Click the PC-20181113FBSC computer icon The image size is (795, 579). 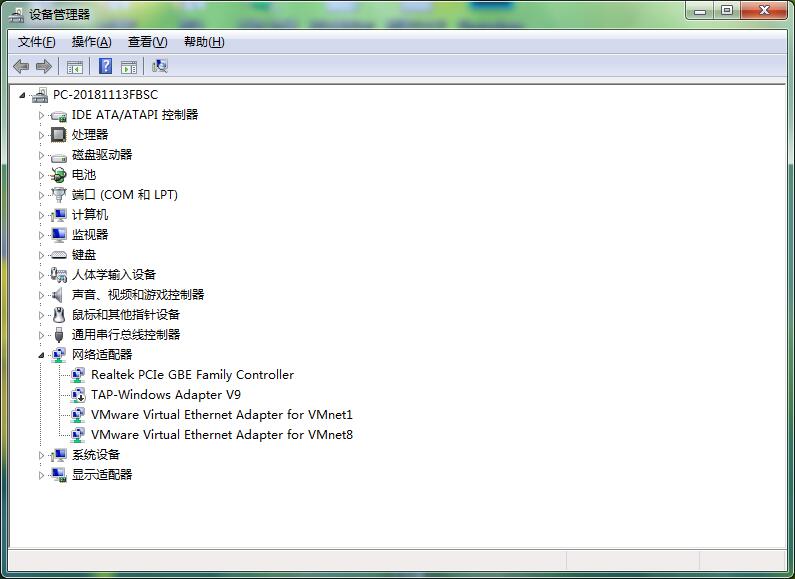(x=40, y=95)
